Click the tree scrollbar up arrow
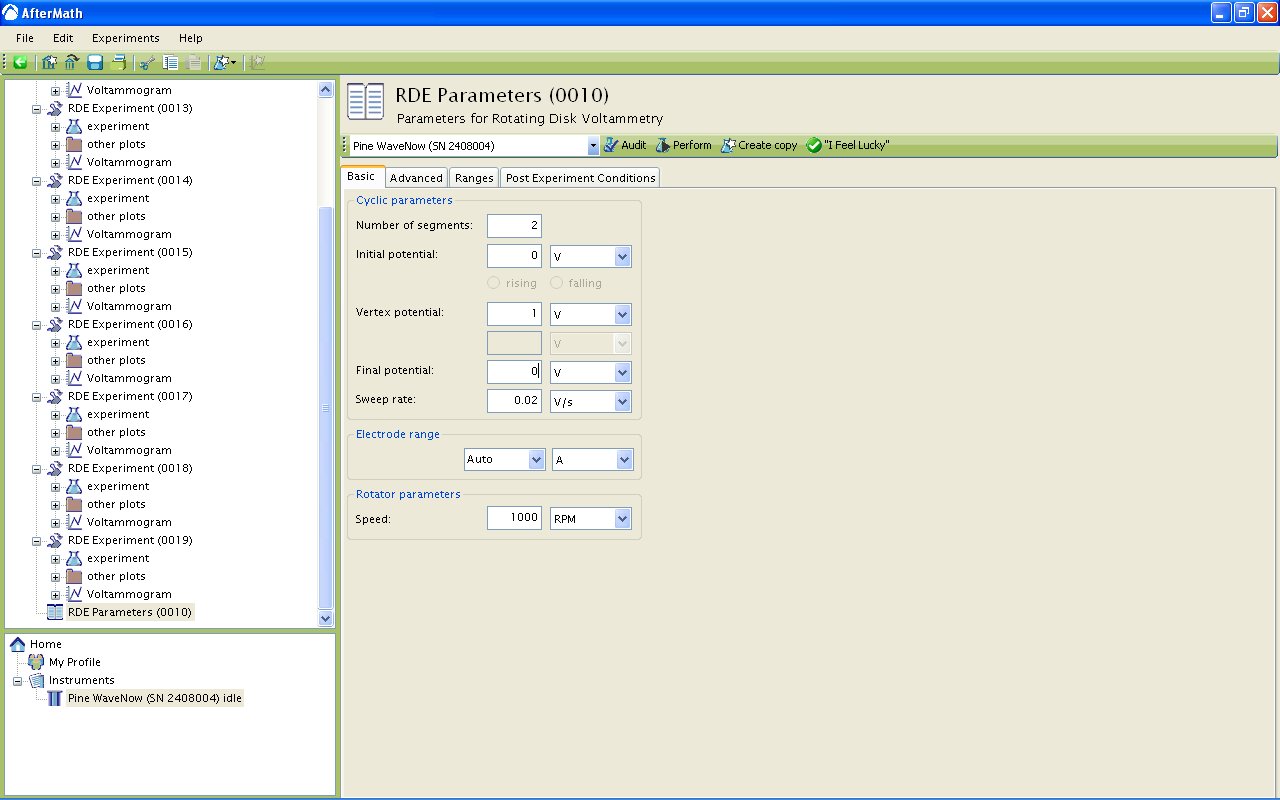 point(325,89)
